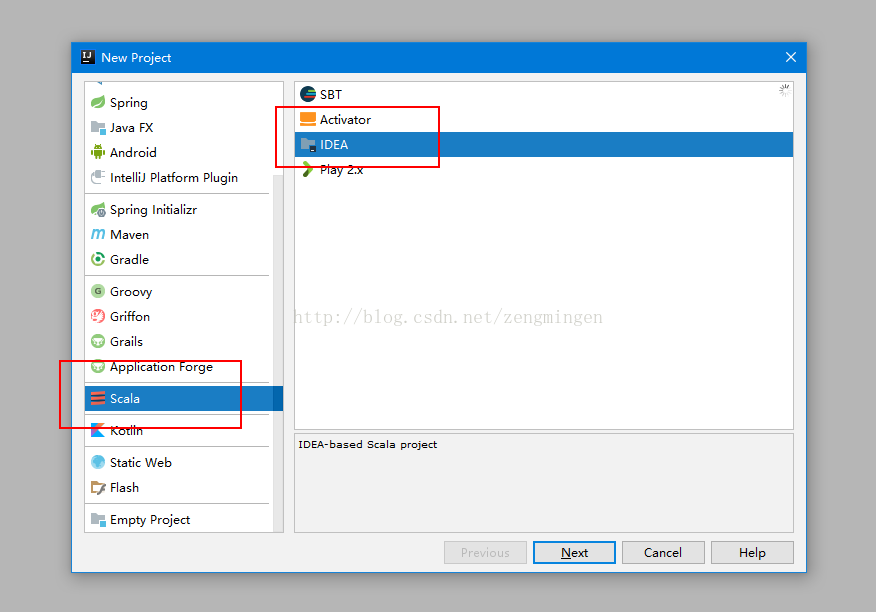
Task: Select Flash project type
Action: click(179, 487)
